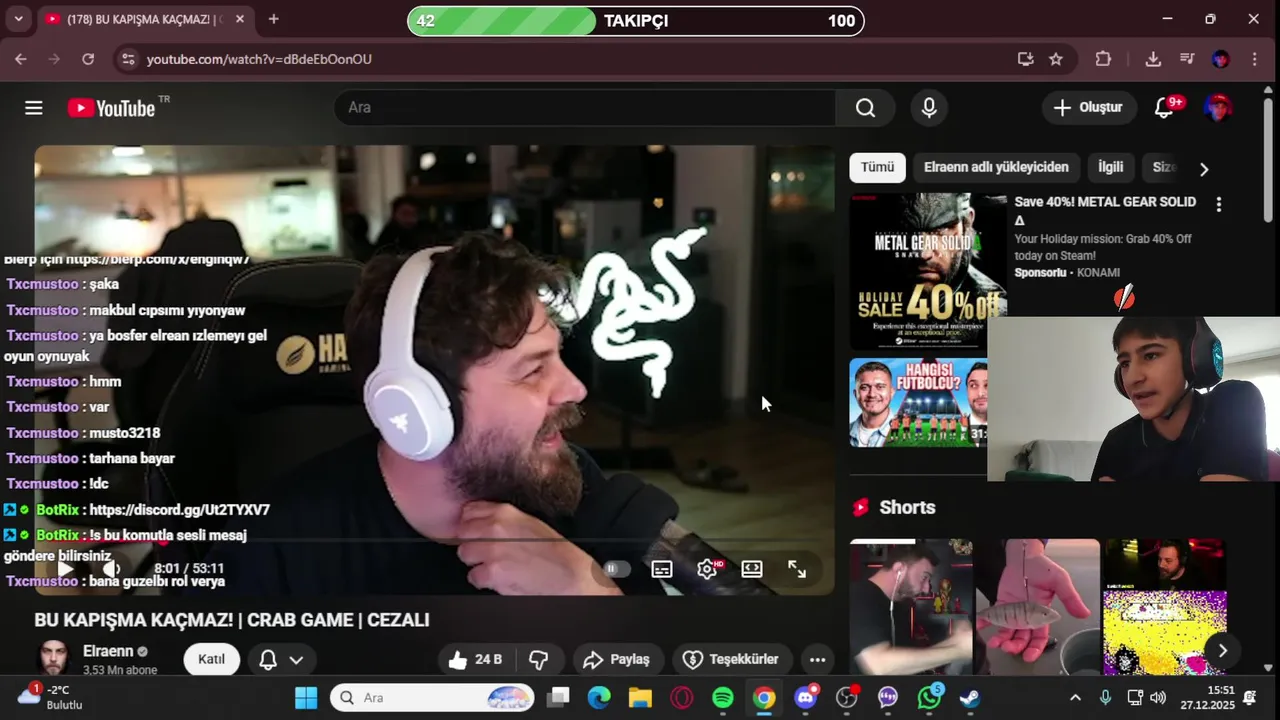View site information icon in address bar

click(x=127, y=59)
